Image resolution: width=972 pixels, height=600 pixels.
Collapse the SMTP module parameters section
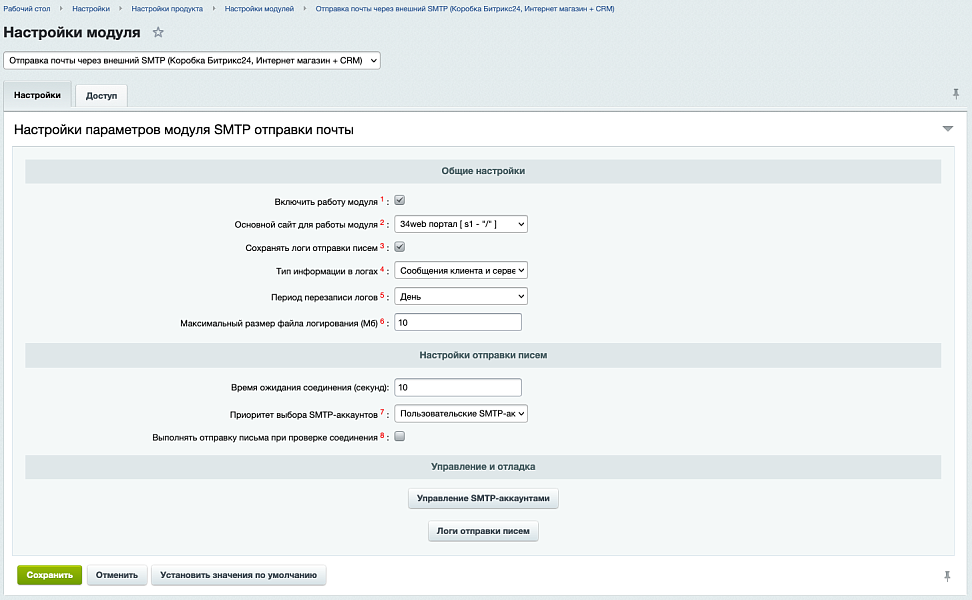click(947, 129)
